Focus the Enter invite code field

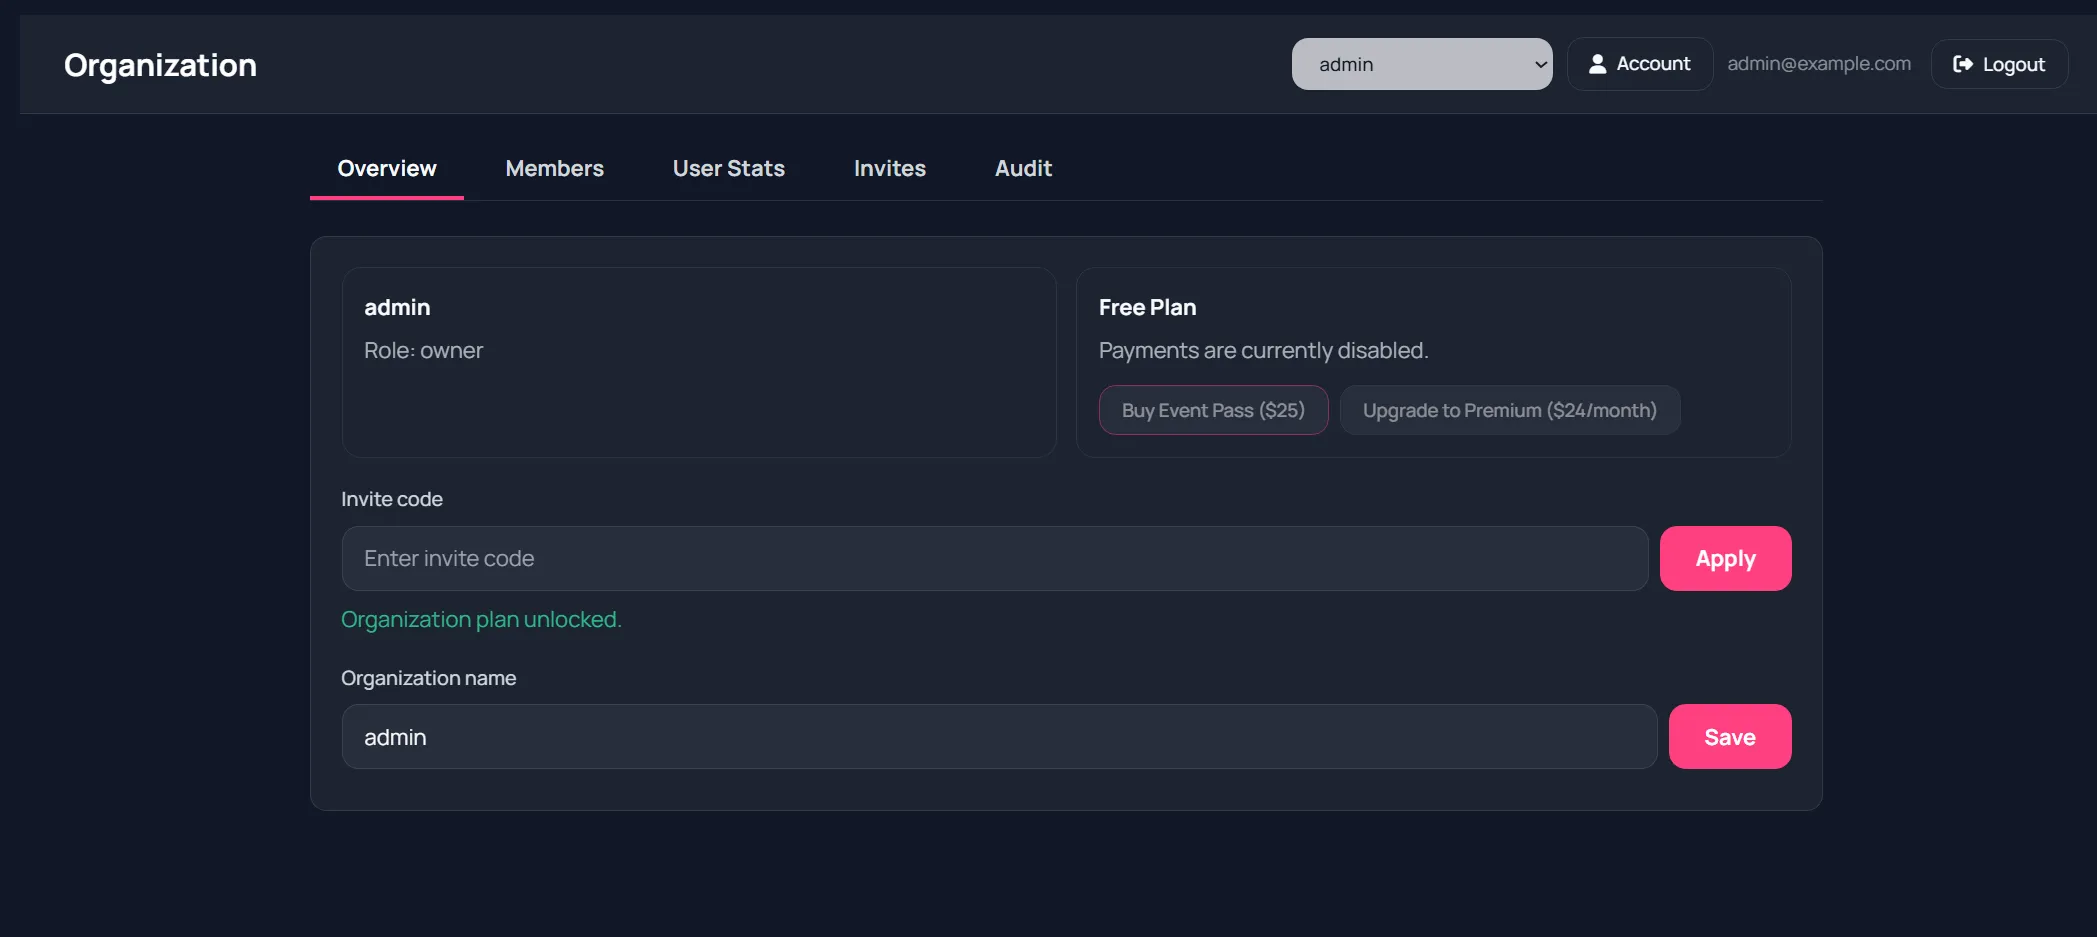(994, 558)
